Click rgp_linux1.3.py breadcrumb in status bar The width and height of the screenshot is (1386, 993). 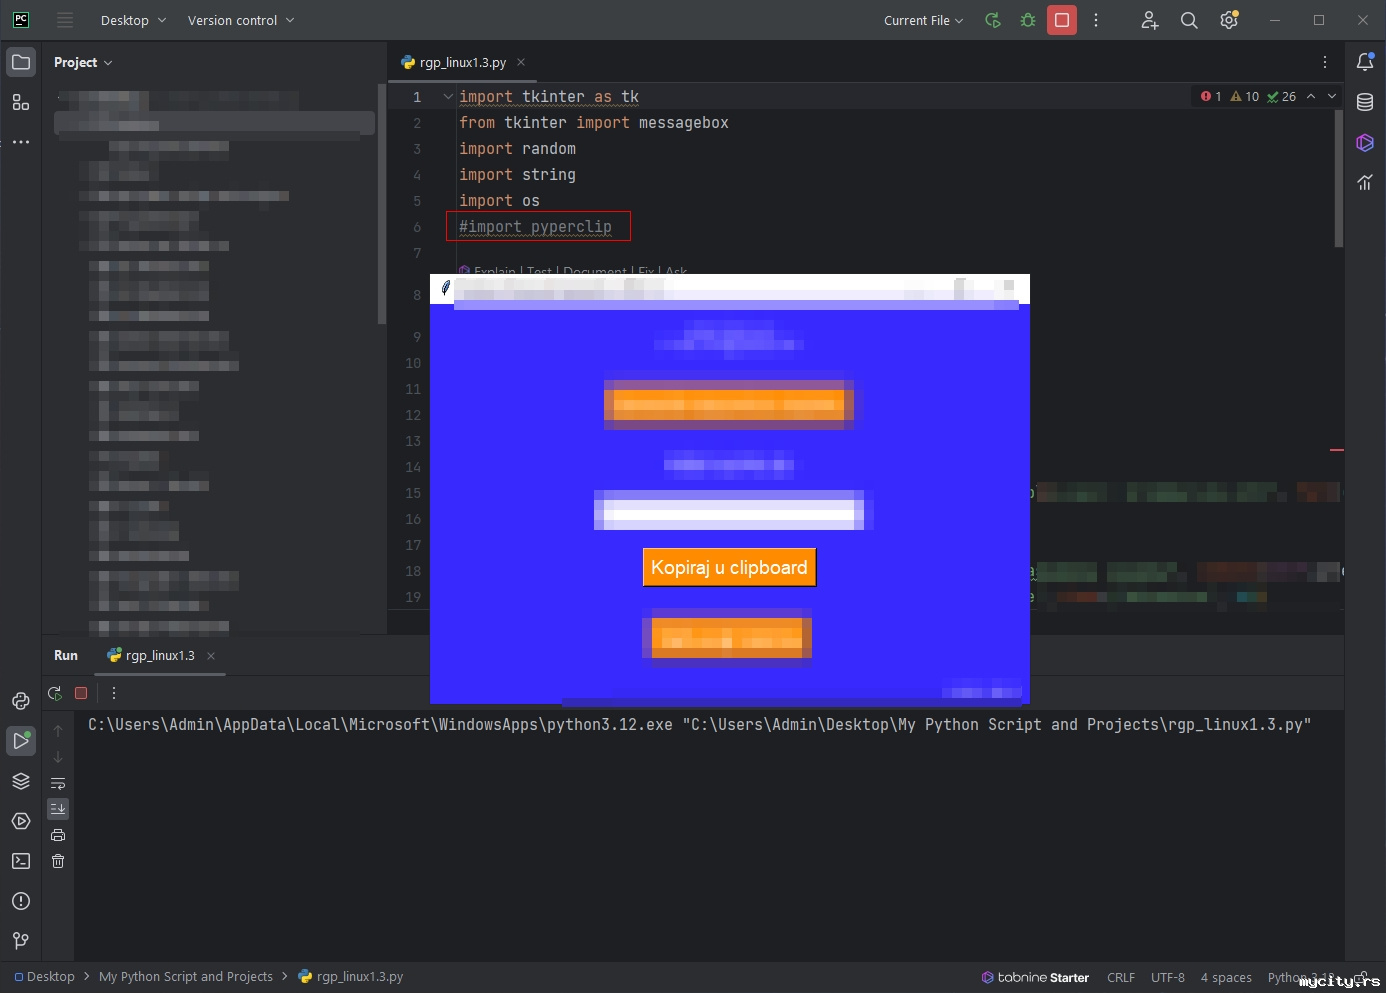point(351,977)
